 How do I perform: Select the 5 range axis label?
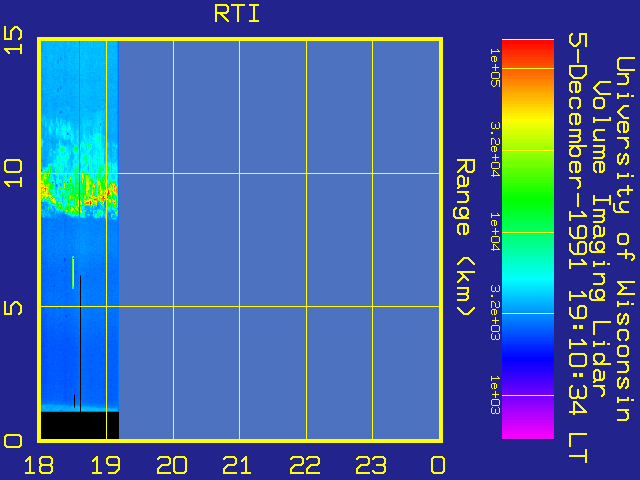coord(13,308)
